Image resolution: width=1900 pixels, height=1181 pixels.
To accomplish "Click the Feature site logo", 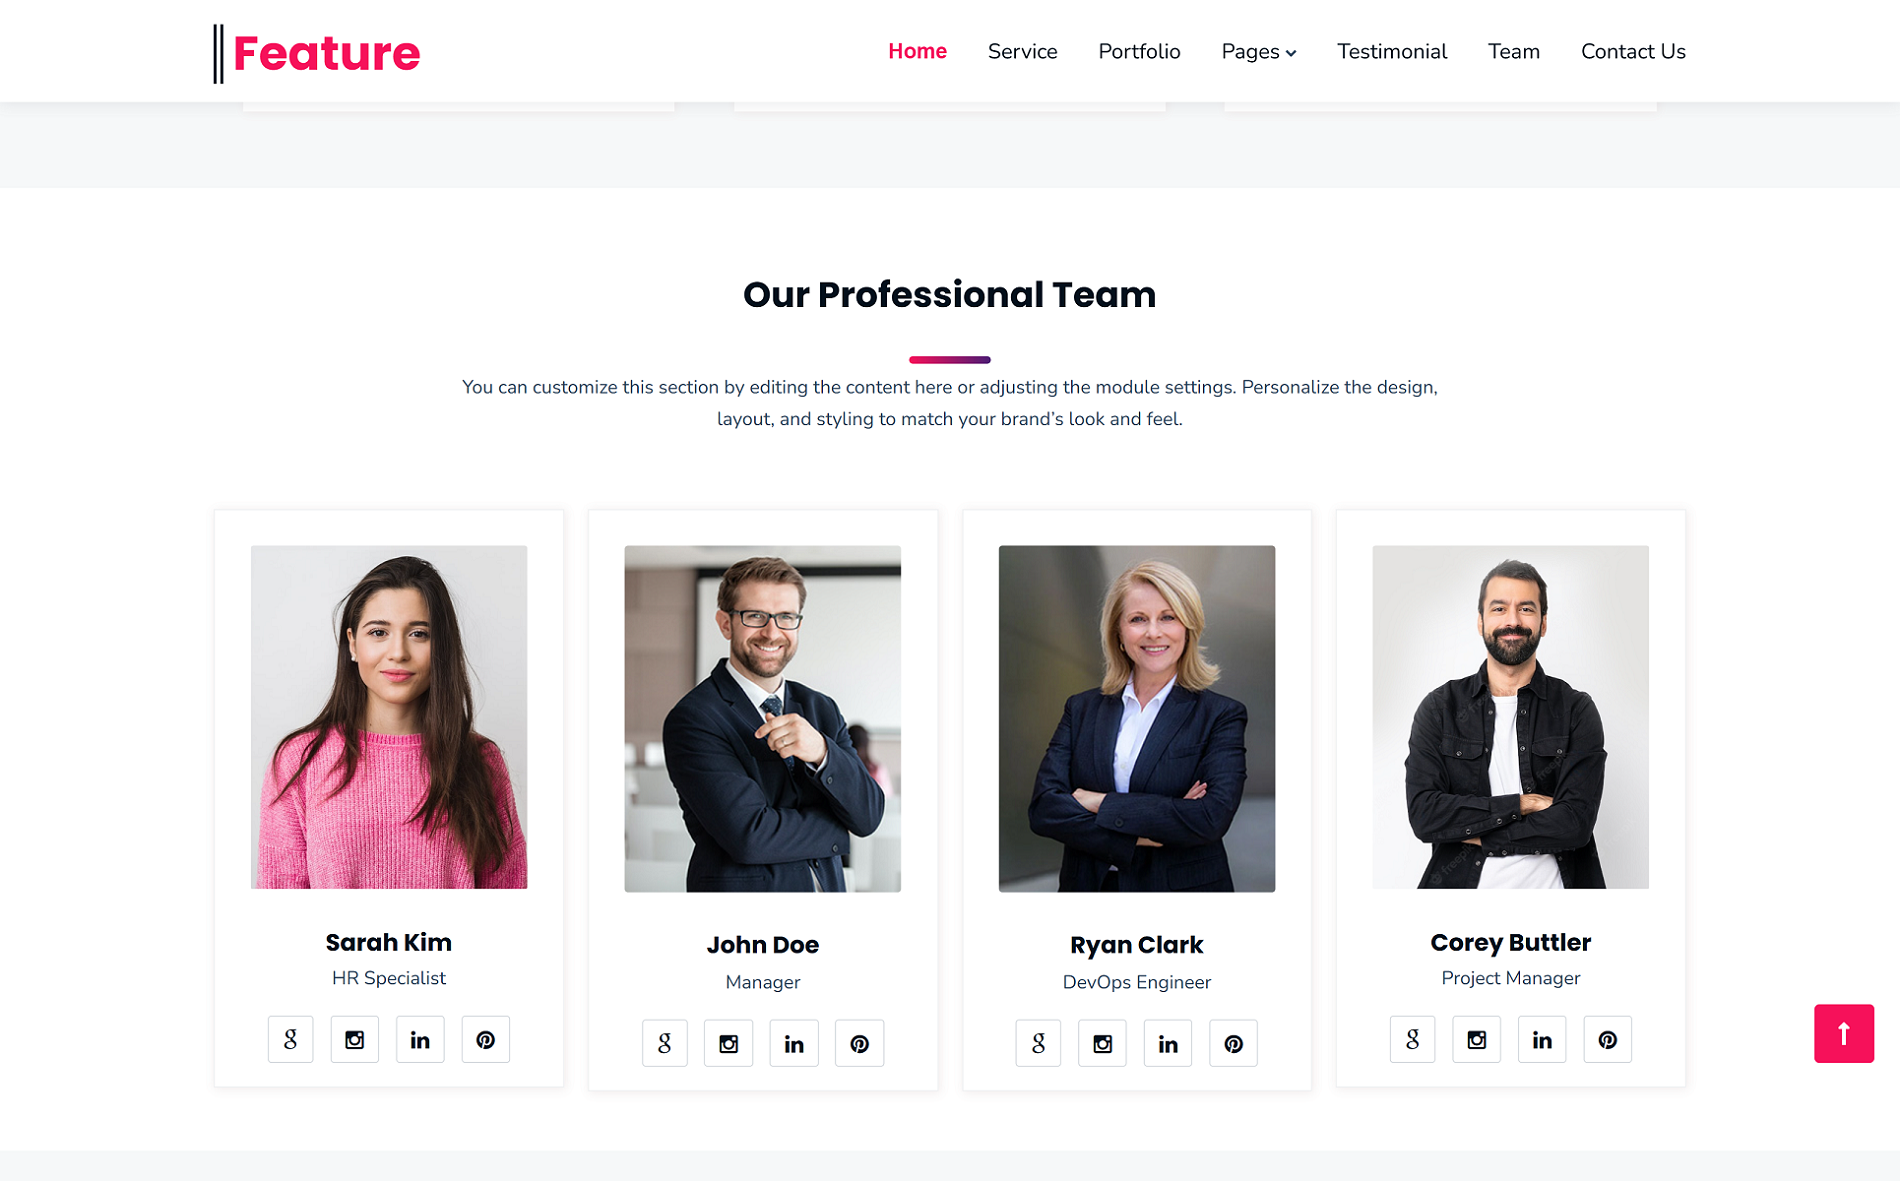I will pos(317,53).
